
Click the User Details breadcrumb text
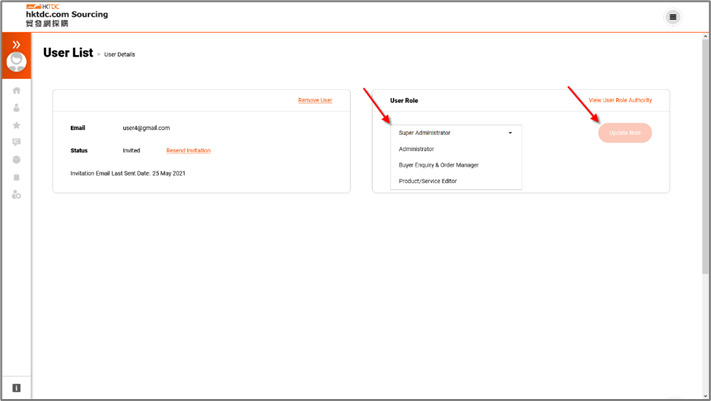tap(120, 54)
